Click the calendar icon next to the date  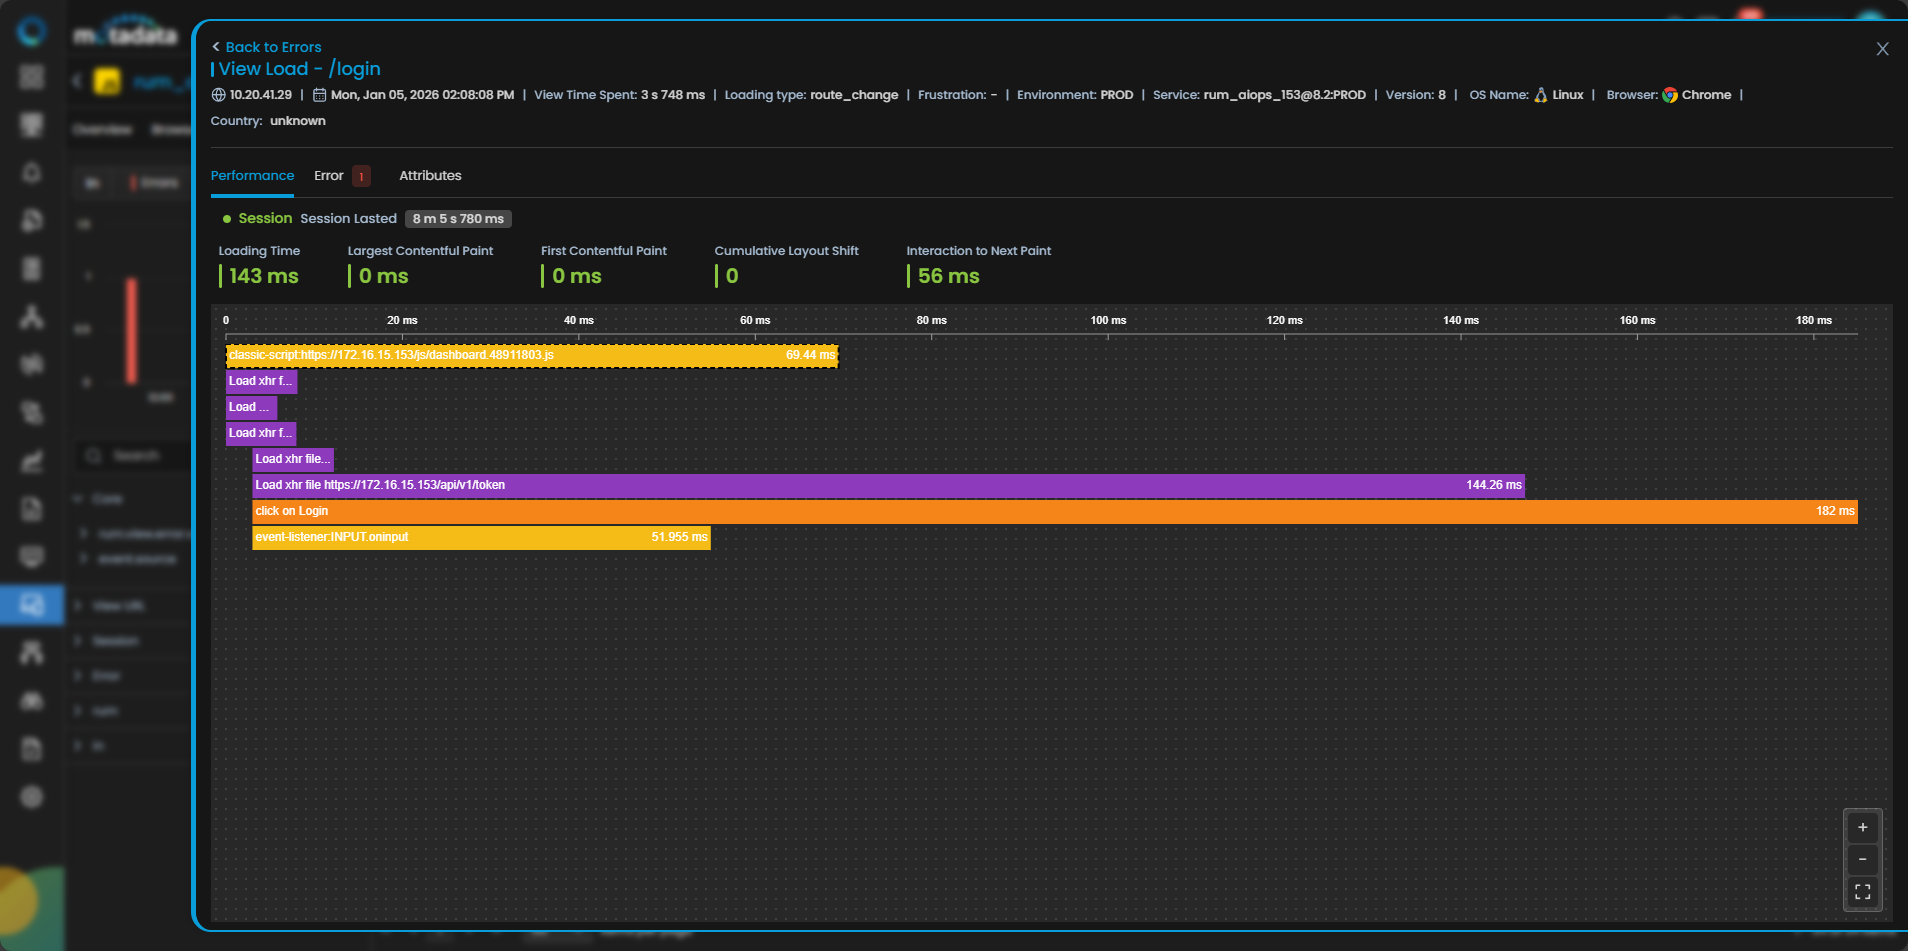click(320, 95)
